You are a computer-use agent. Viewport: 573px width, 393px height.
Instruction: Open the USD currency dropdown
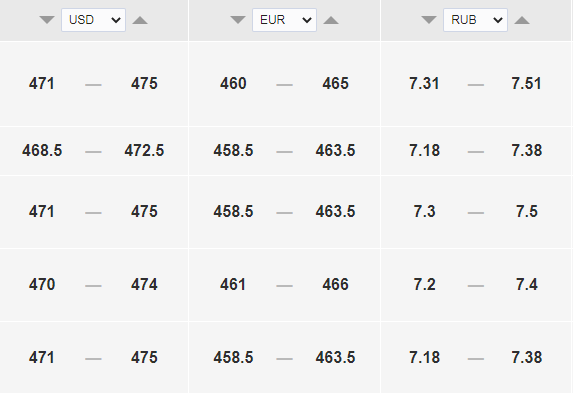point(94,20)
